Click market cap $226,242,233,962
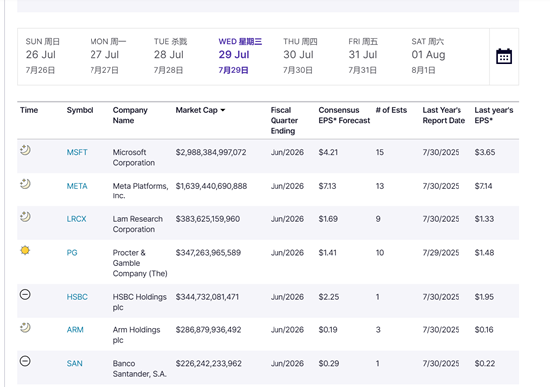 [208, 363]
